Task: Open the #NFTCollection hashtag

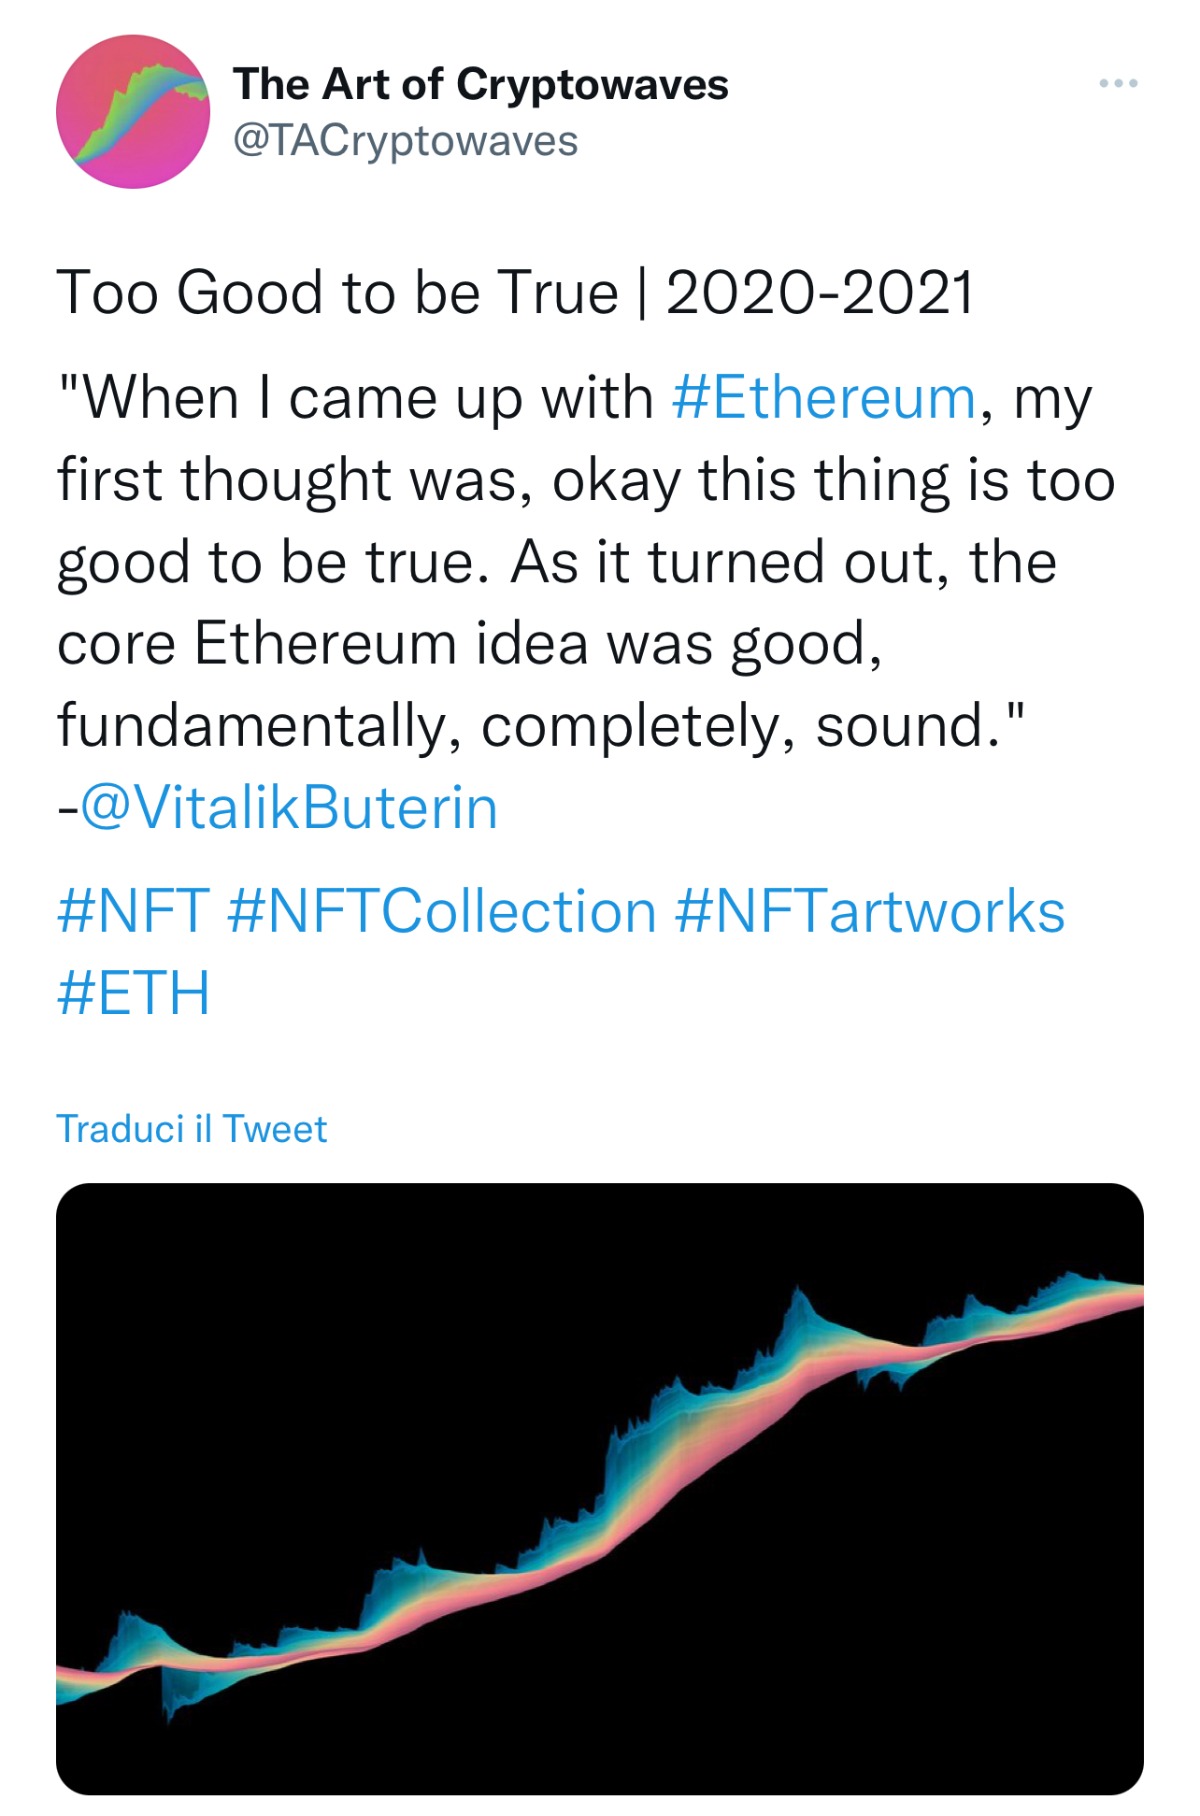Action: (441, 912)
